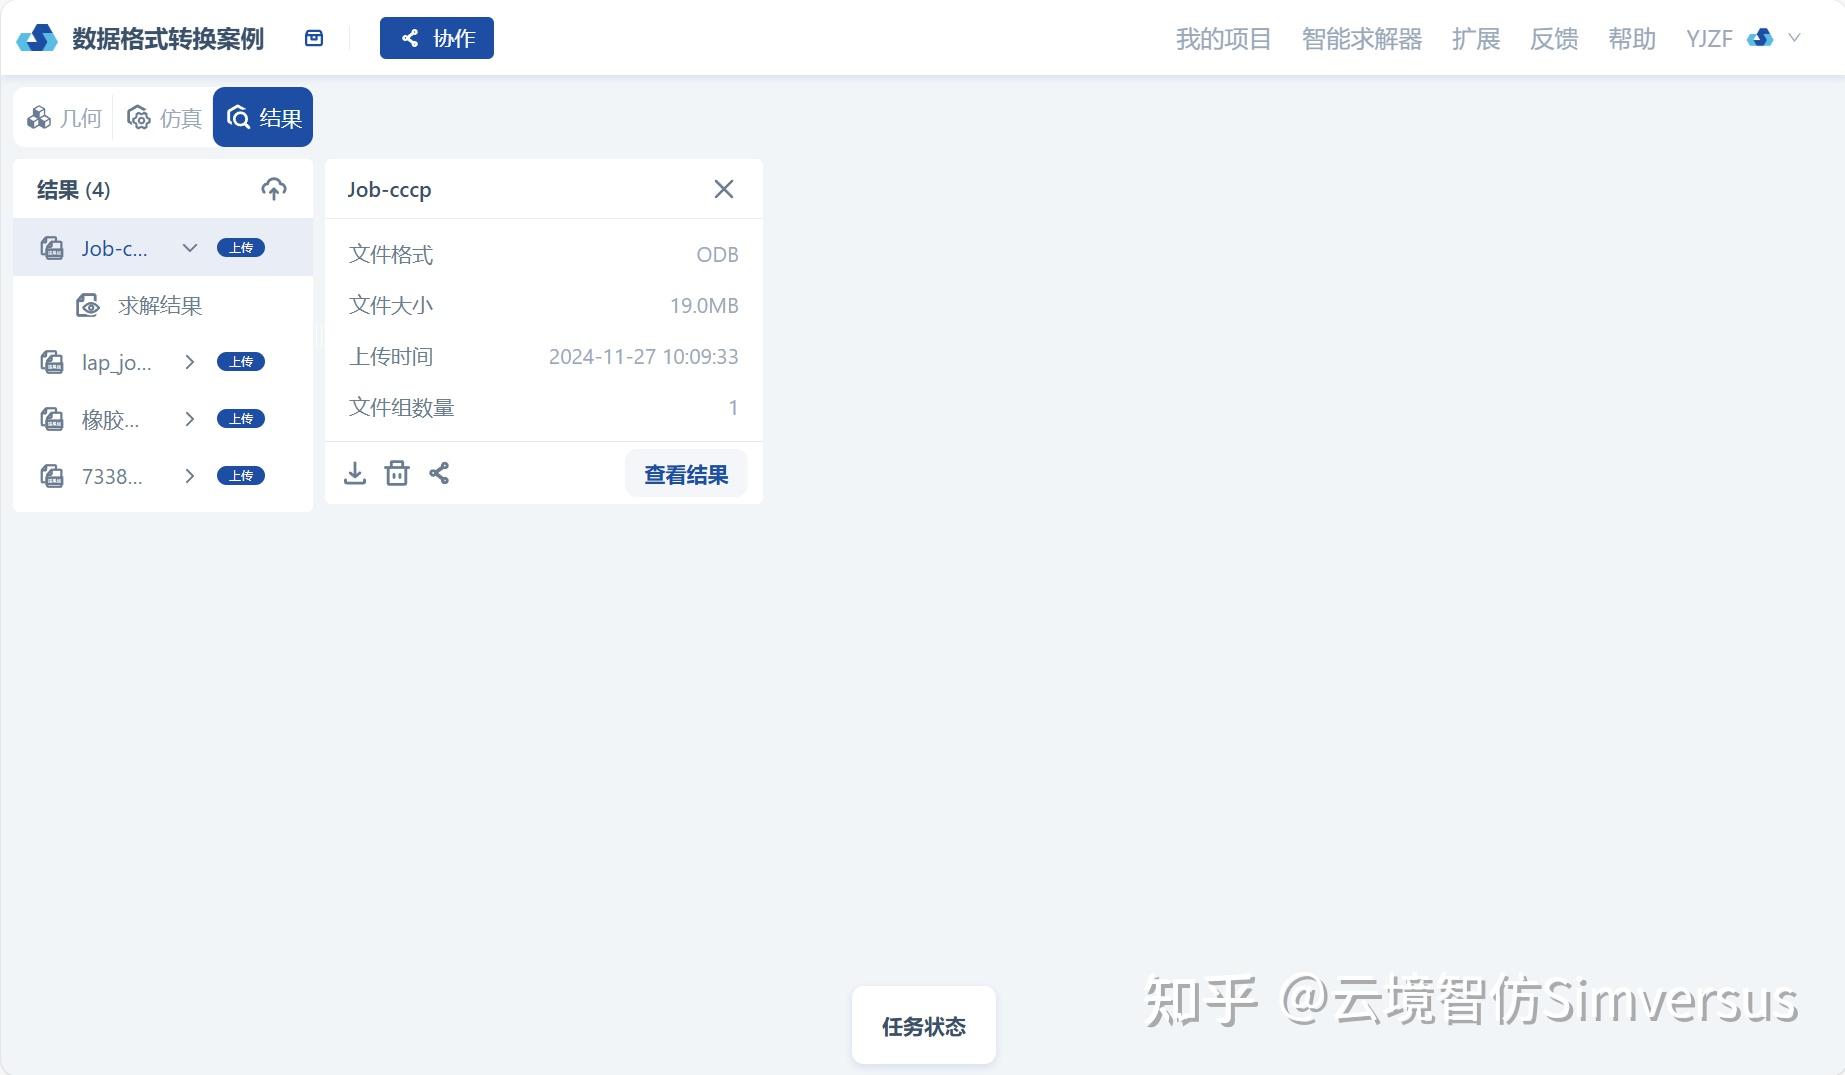Close the Job-cccp details panel

point(724,189)
